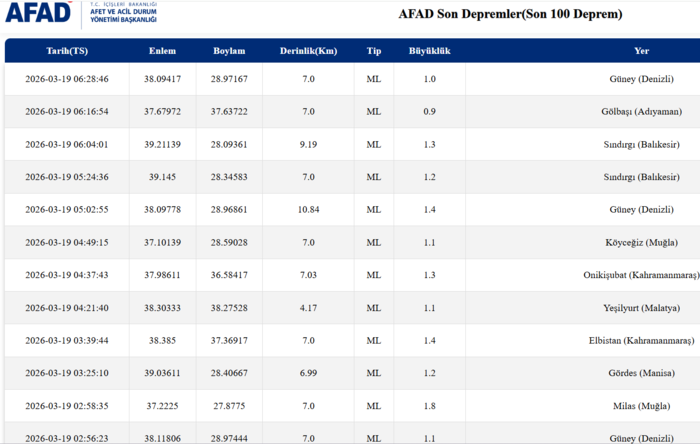Click the Boylam column header

[229, 51]
